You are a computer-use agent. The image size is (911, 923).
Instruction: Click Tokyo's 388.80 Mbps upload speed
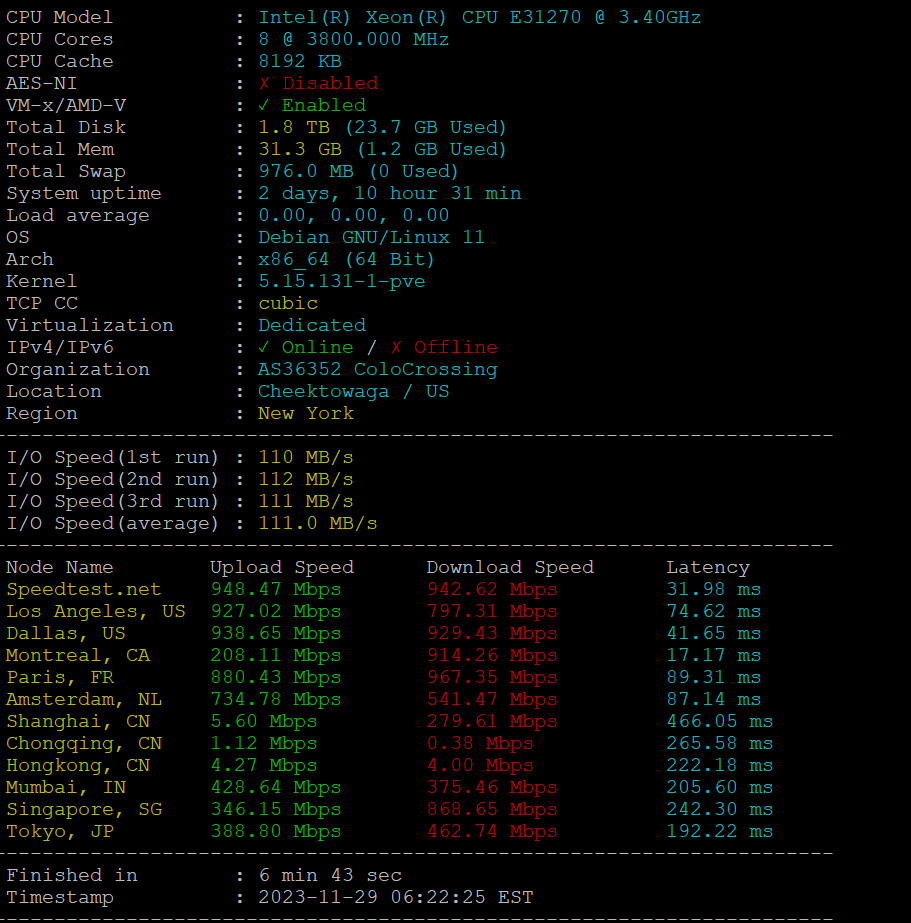pos(275,832)
